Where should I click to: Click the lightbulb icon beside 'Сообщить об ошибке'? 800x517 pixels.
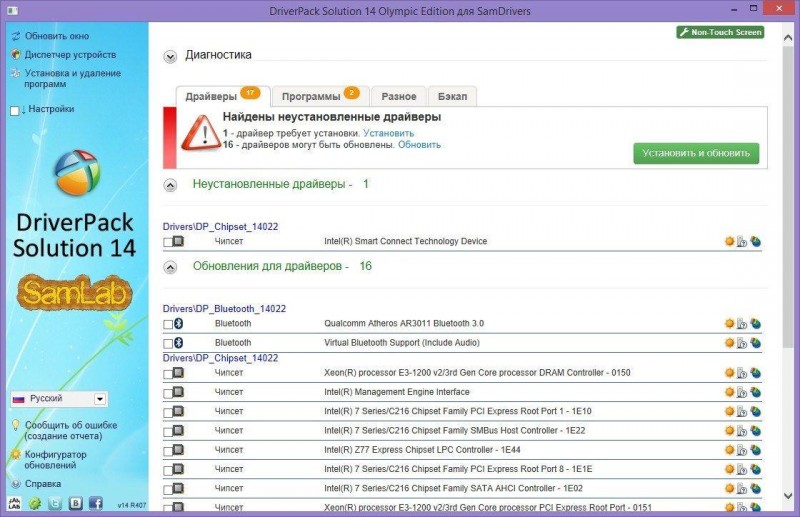(16, 425)
